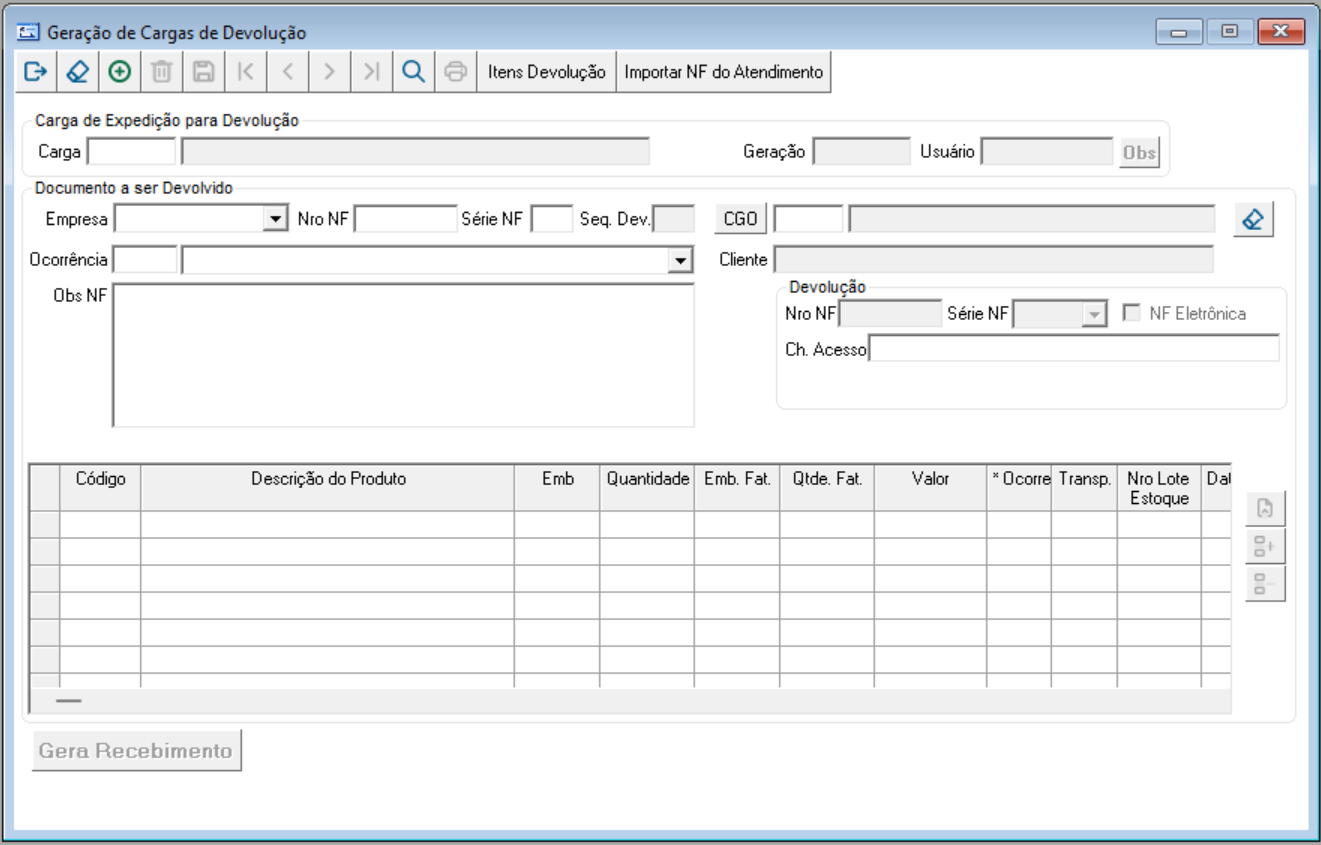Go to the first record with the toolbar arrow
1321x845 pixels.
click(x=246, y=72)
